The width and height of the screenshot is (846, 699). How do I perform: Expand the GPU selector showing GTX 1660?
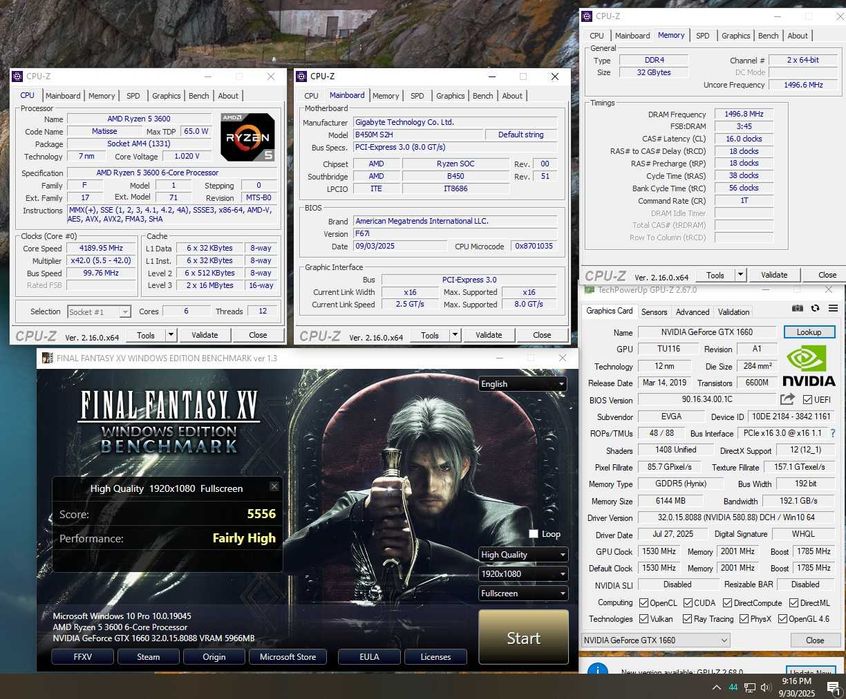681,640
